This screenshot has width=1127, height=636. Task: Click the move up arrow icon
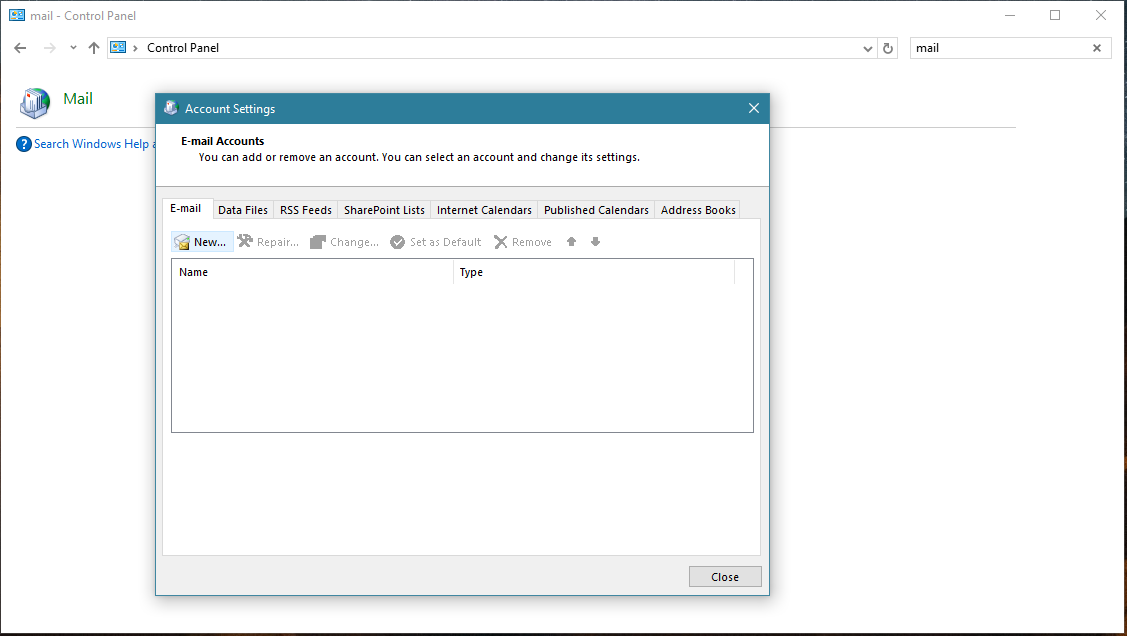point(572,242)
